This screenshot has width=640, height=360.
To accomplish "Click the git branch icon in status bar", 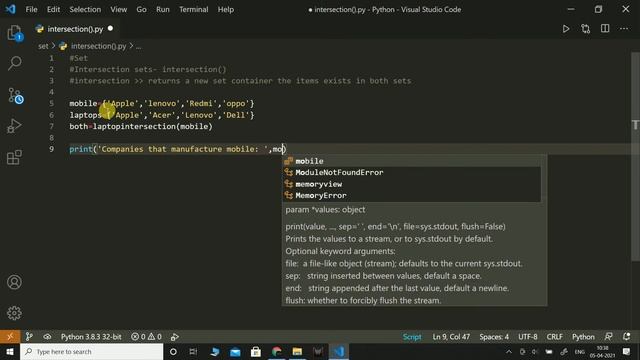I will (x=29, y=337).
